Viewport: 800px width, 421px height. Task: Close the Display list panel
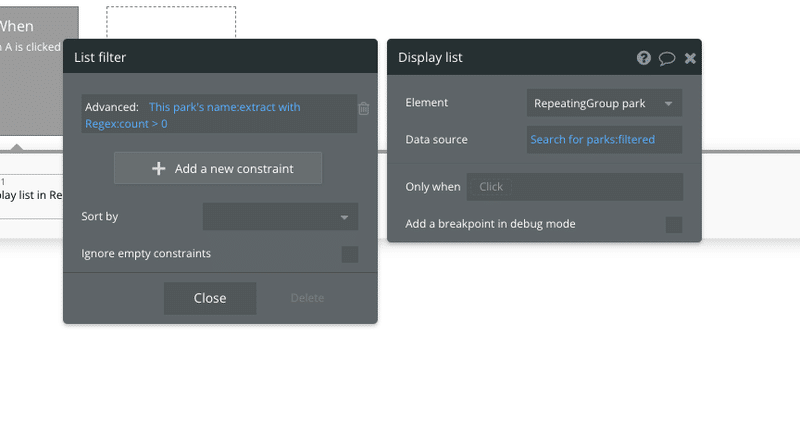point(690,58)
